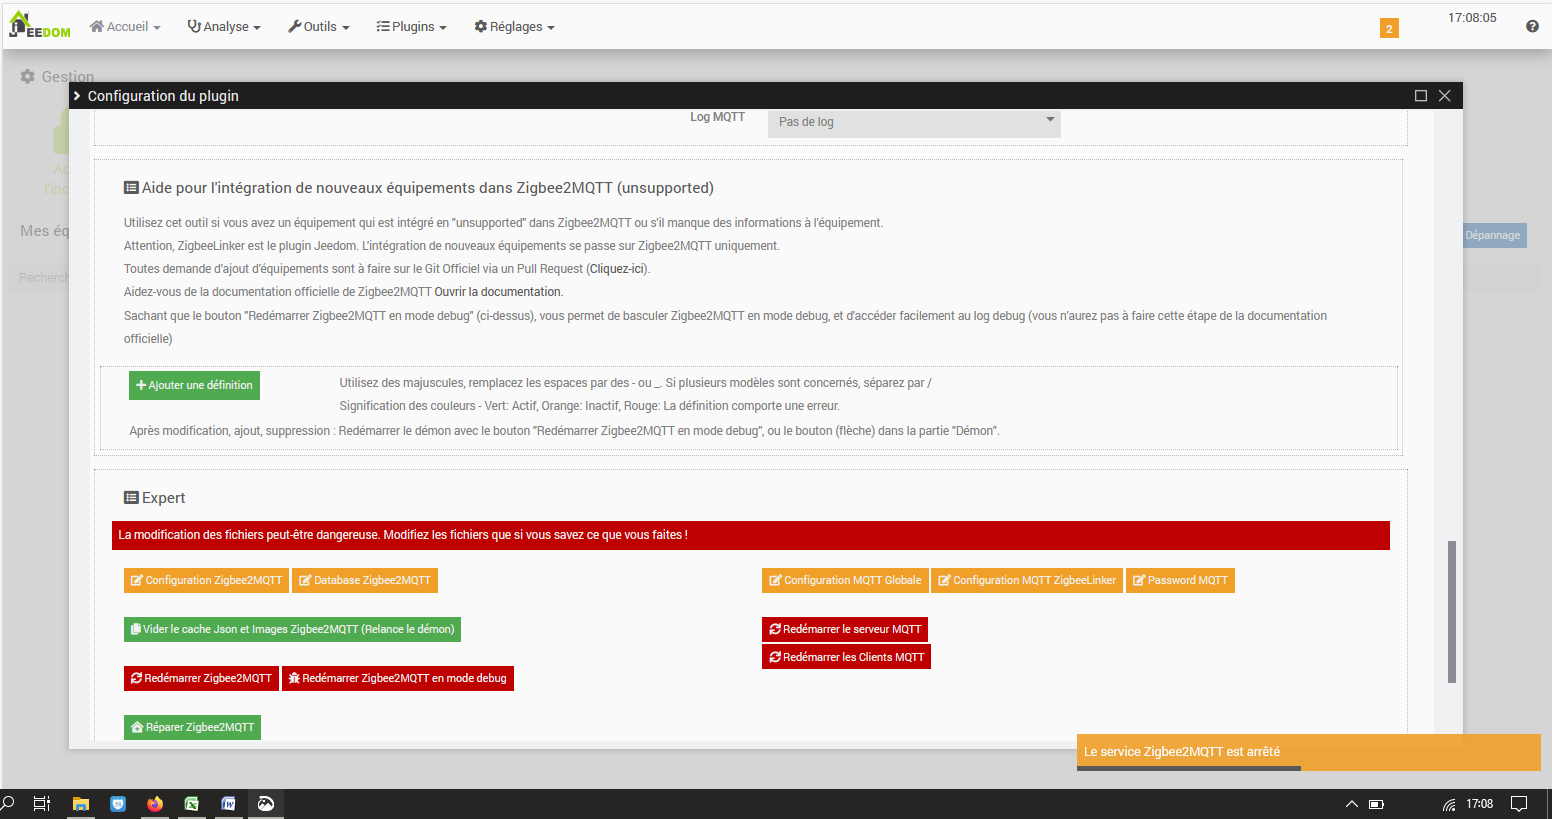The width and height of the screenshot is (1552, 819).
Task: Show hidden system tray icons
Action: pyautogui.click(x=1352, y=804)
